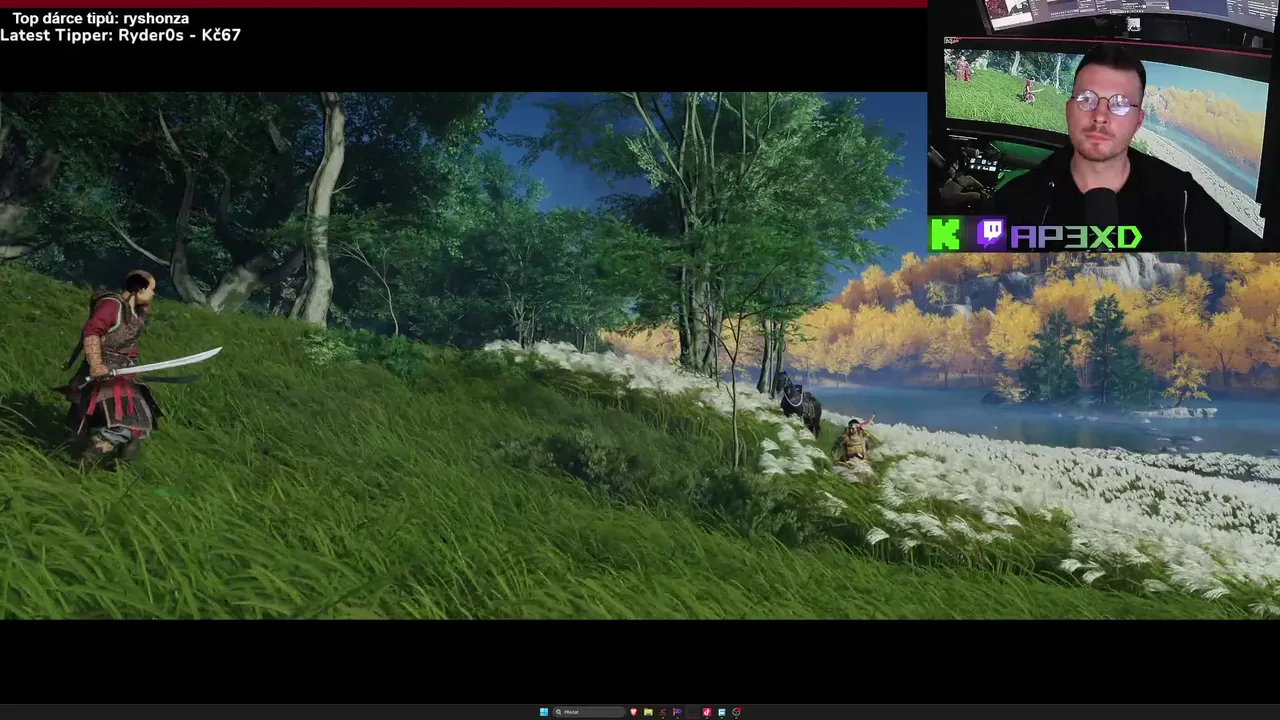Click the AP3XD channel name
The image size is (1280, 720).
(x=1076, y=237)
